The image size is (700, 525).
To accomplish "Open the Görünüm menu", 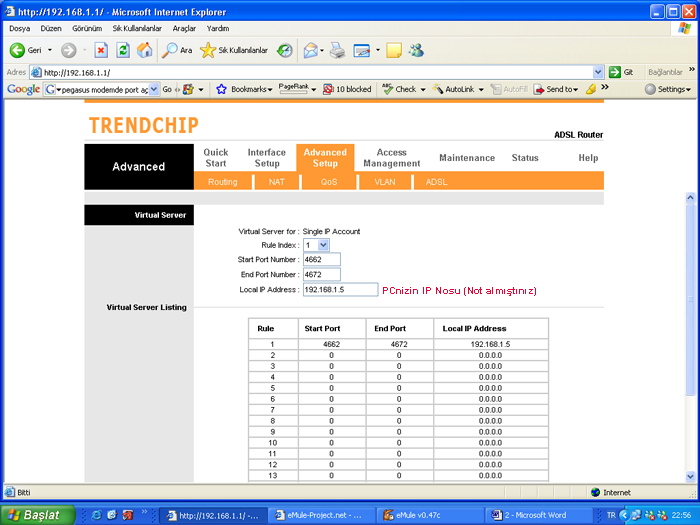I will tap(87, 28).
